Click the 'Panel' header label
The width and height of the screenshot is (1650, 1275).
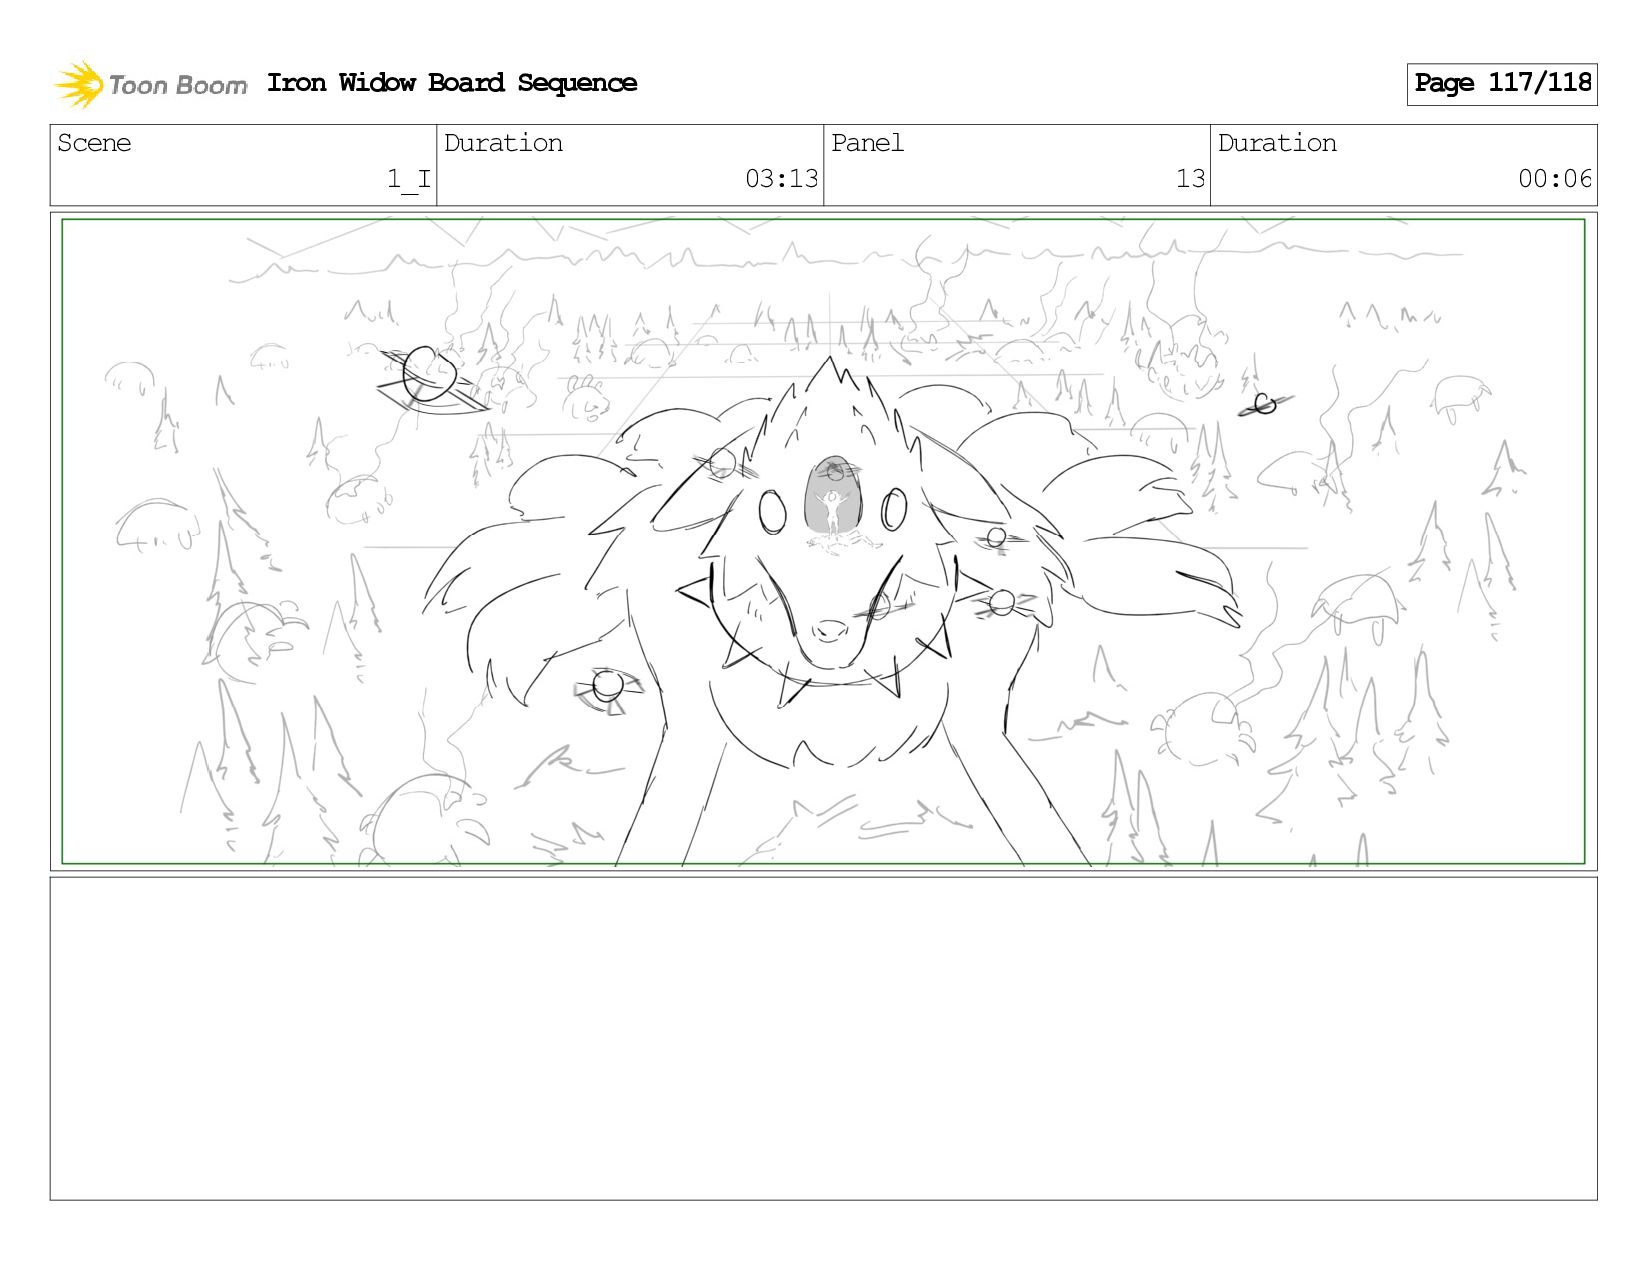(867, 143)
